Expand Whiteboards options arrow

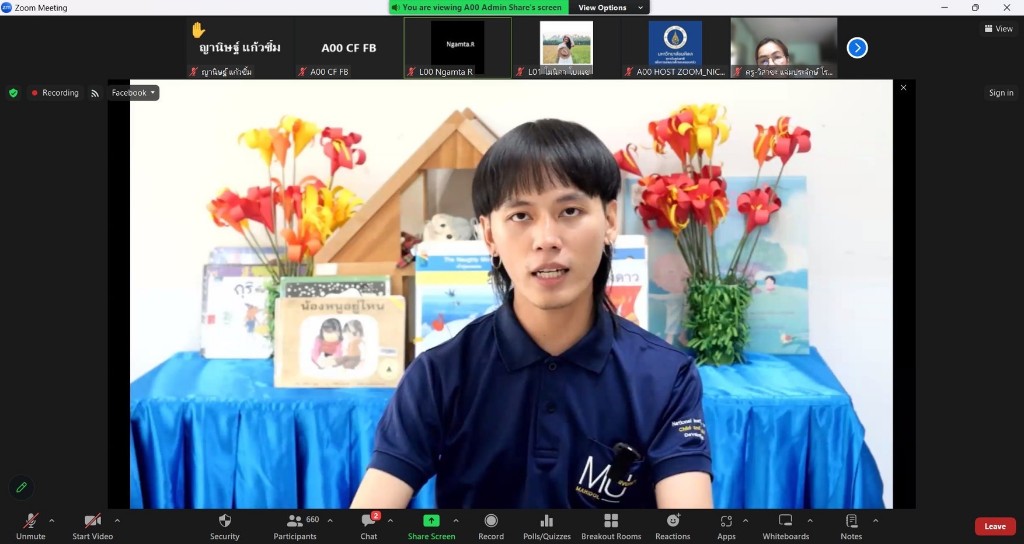pos(810,520)
